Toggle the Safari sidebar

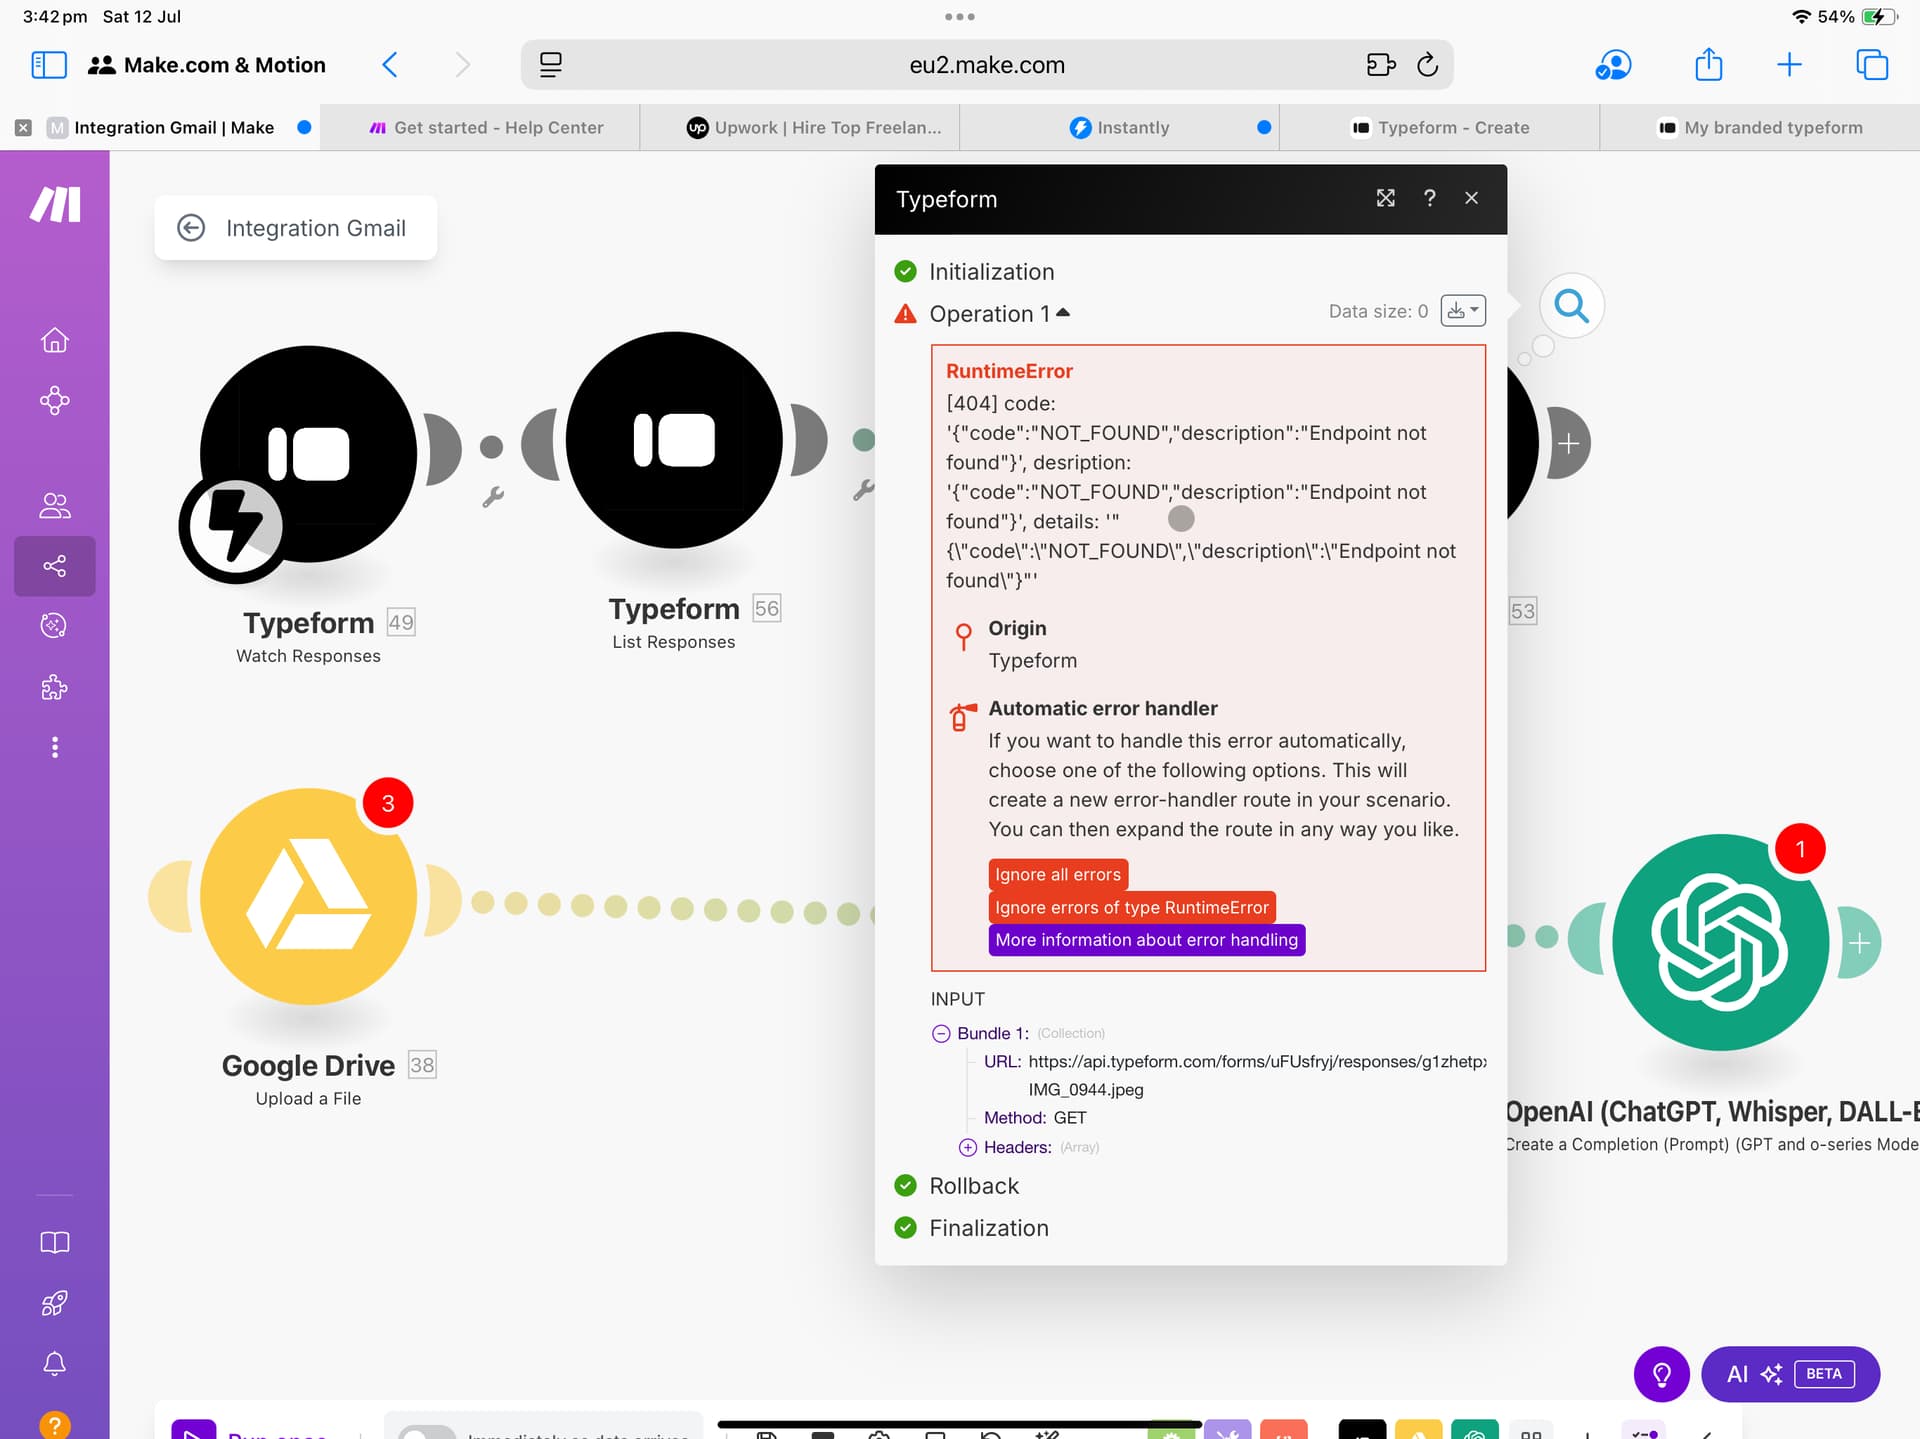coord(49,65)
